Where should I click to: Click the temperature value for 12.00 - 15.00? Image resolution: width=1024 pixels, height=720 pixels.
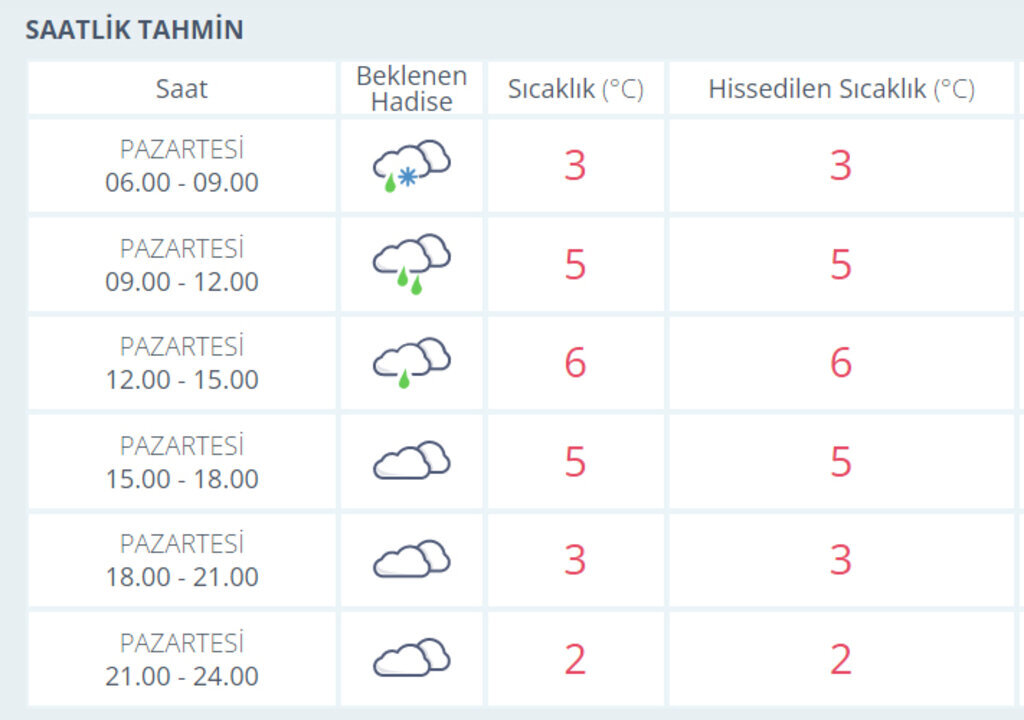575,362
